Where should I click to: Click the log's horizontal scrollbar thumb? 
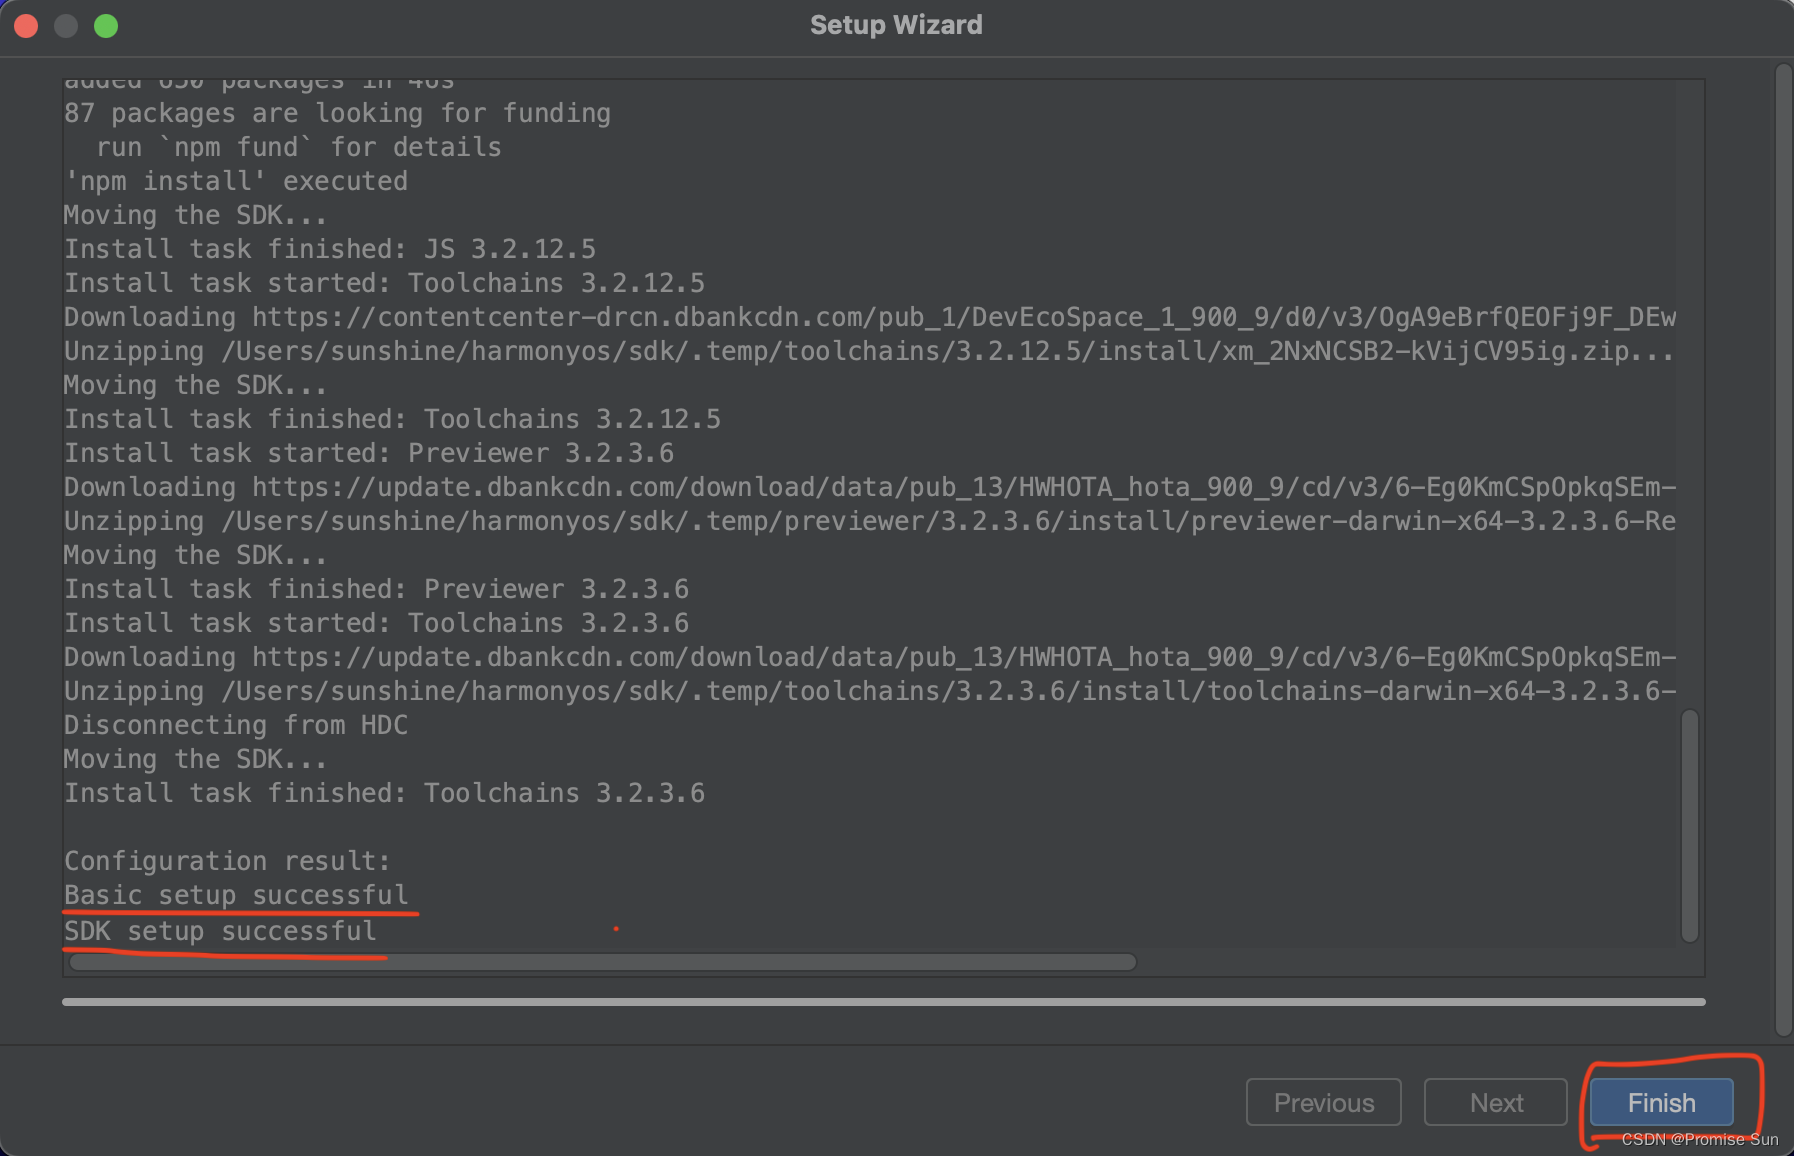coord(603,962)
